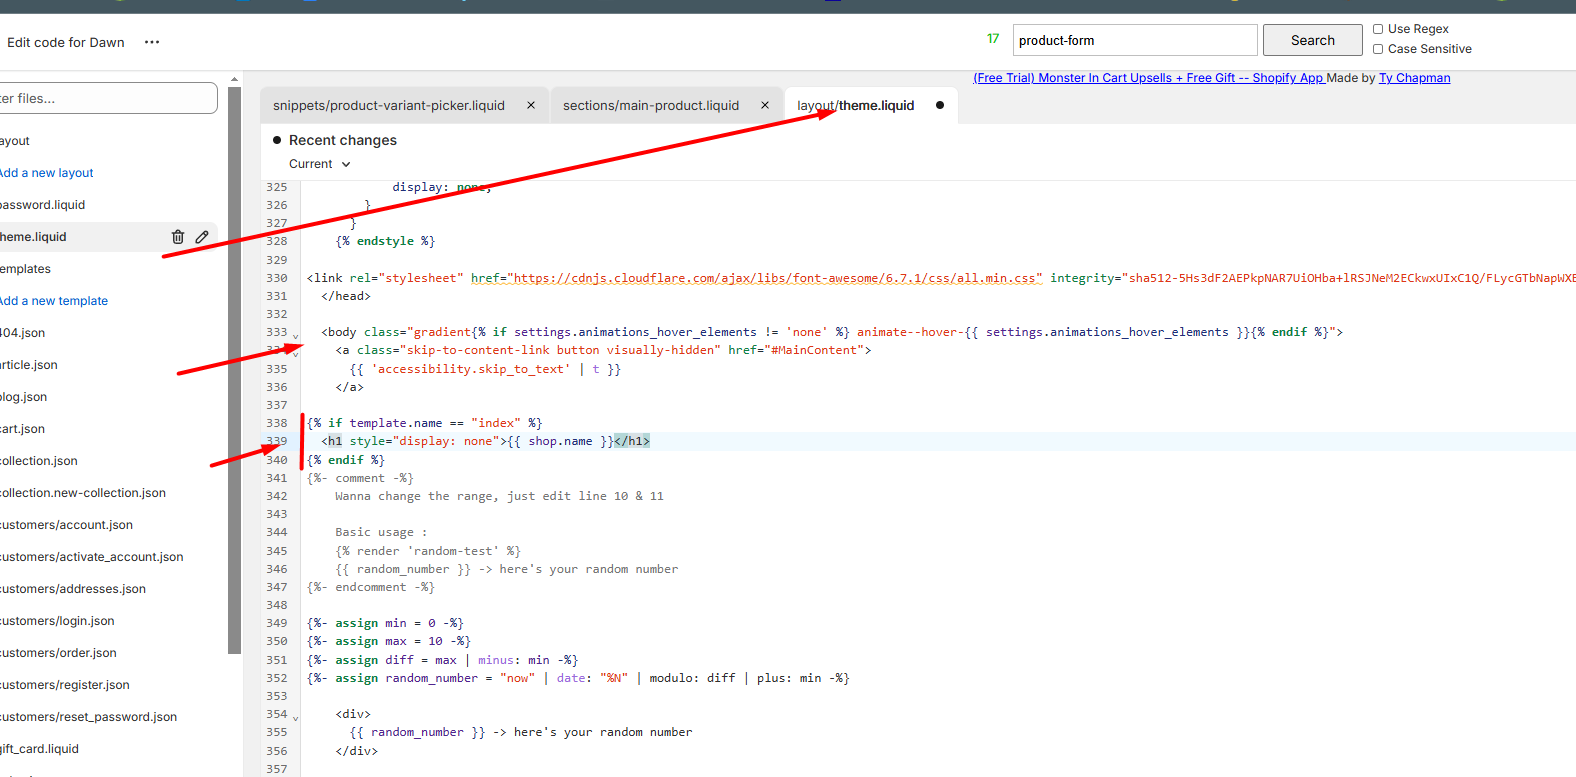Viewport: 1576px width, 777px height.
Task: Open the Monster In Cart Upsells link
Action: (1149, 78)
